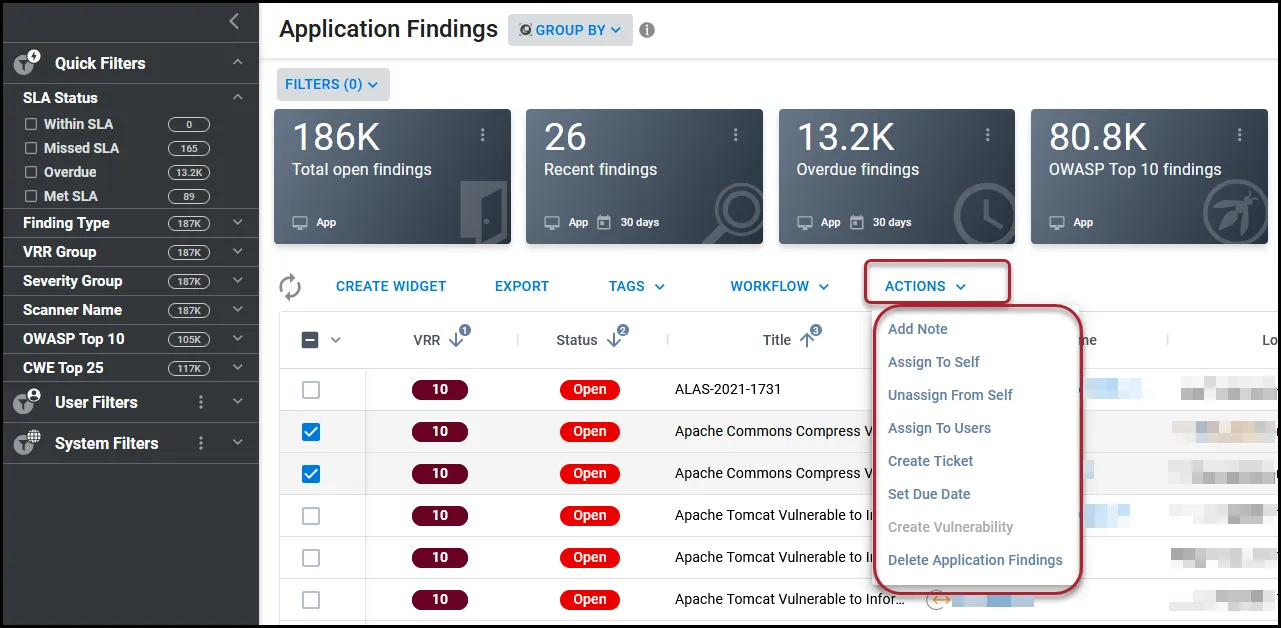Open the OWASP Top 10 findings card menu
The image size is (1281, 628).
coord(1240,135)
